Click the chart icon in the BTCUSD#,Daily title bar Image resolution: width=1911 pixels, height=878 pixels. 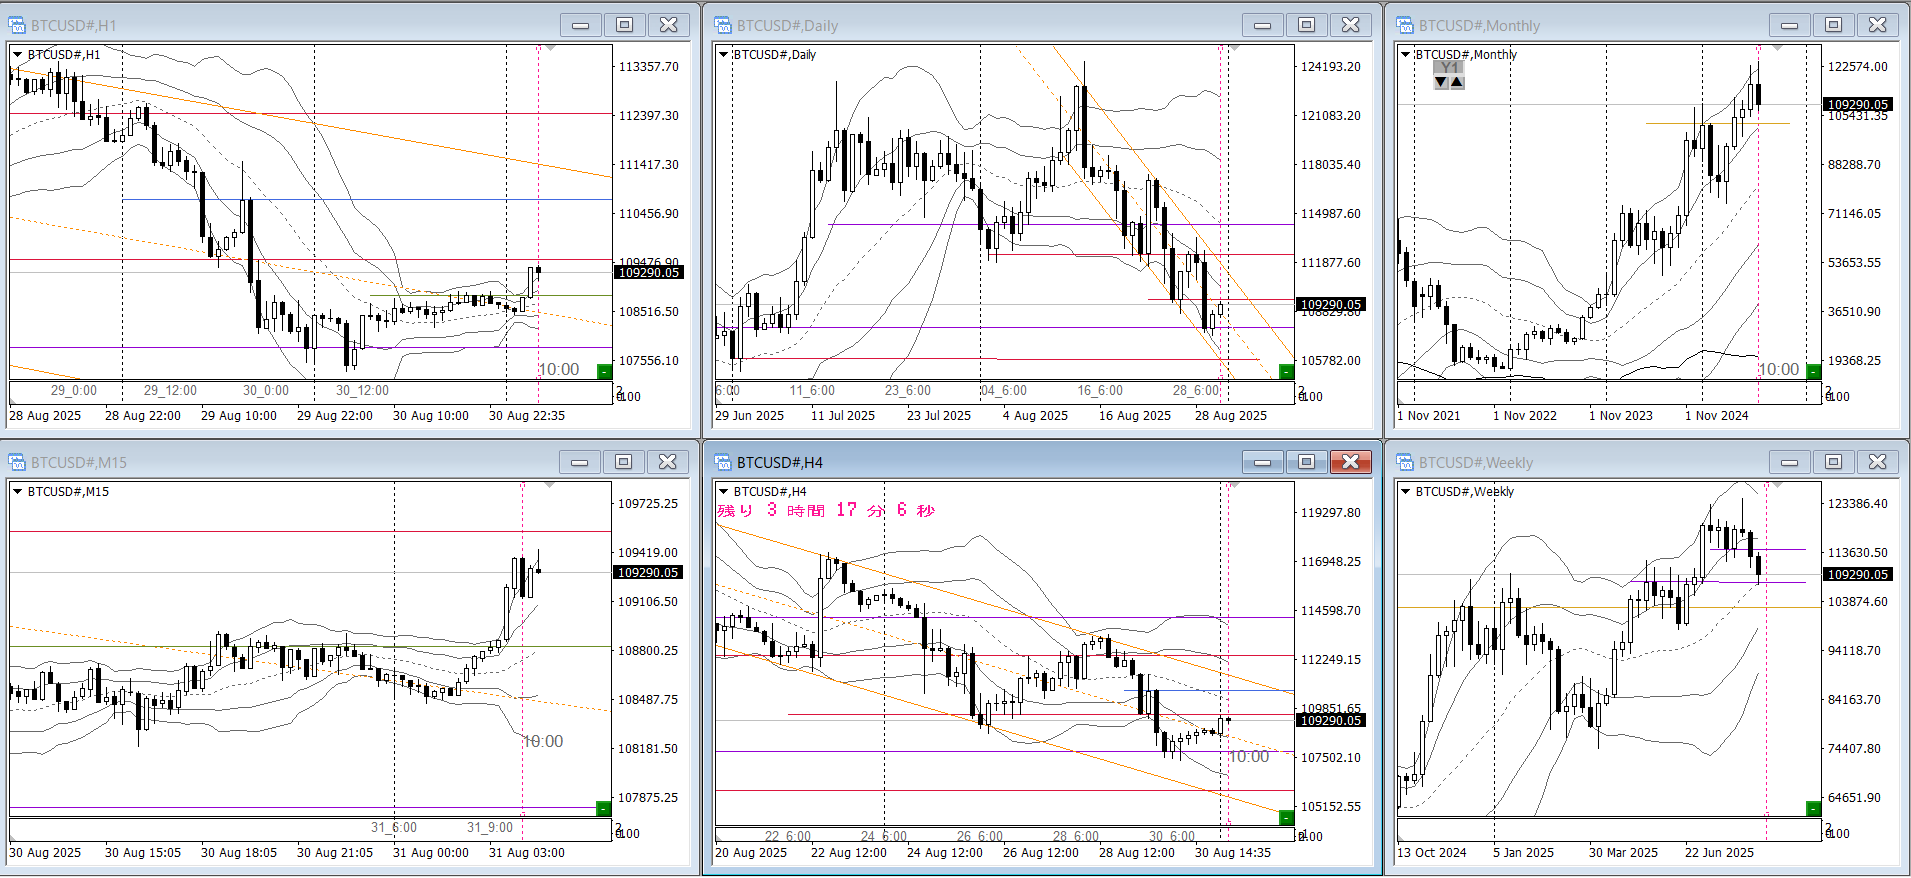(723, 25)
